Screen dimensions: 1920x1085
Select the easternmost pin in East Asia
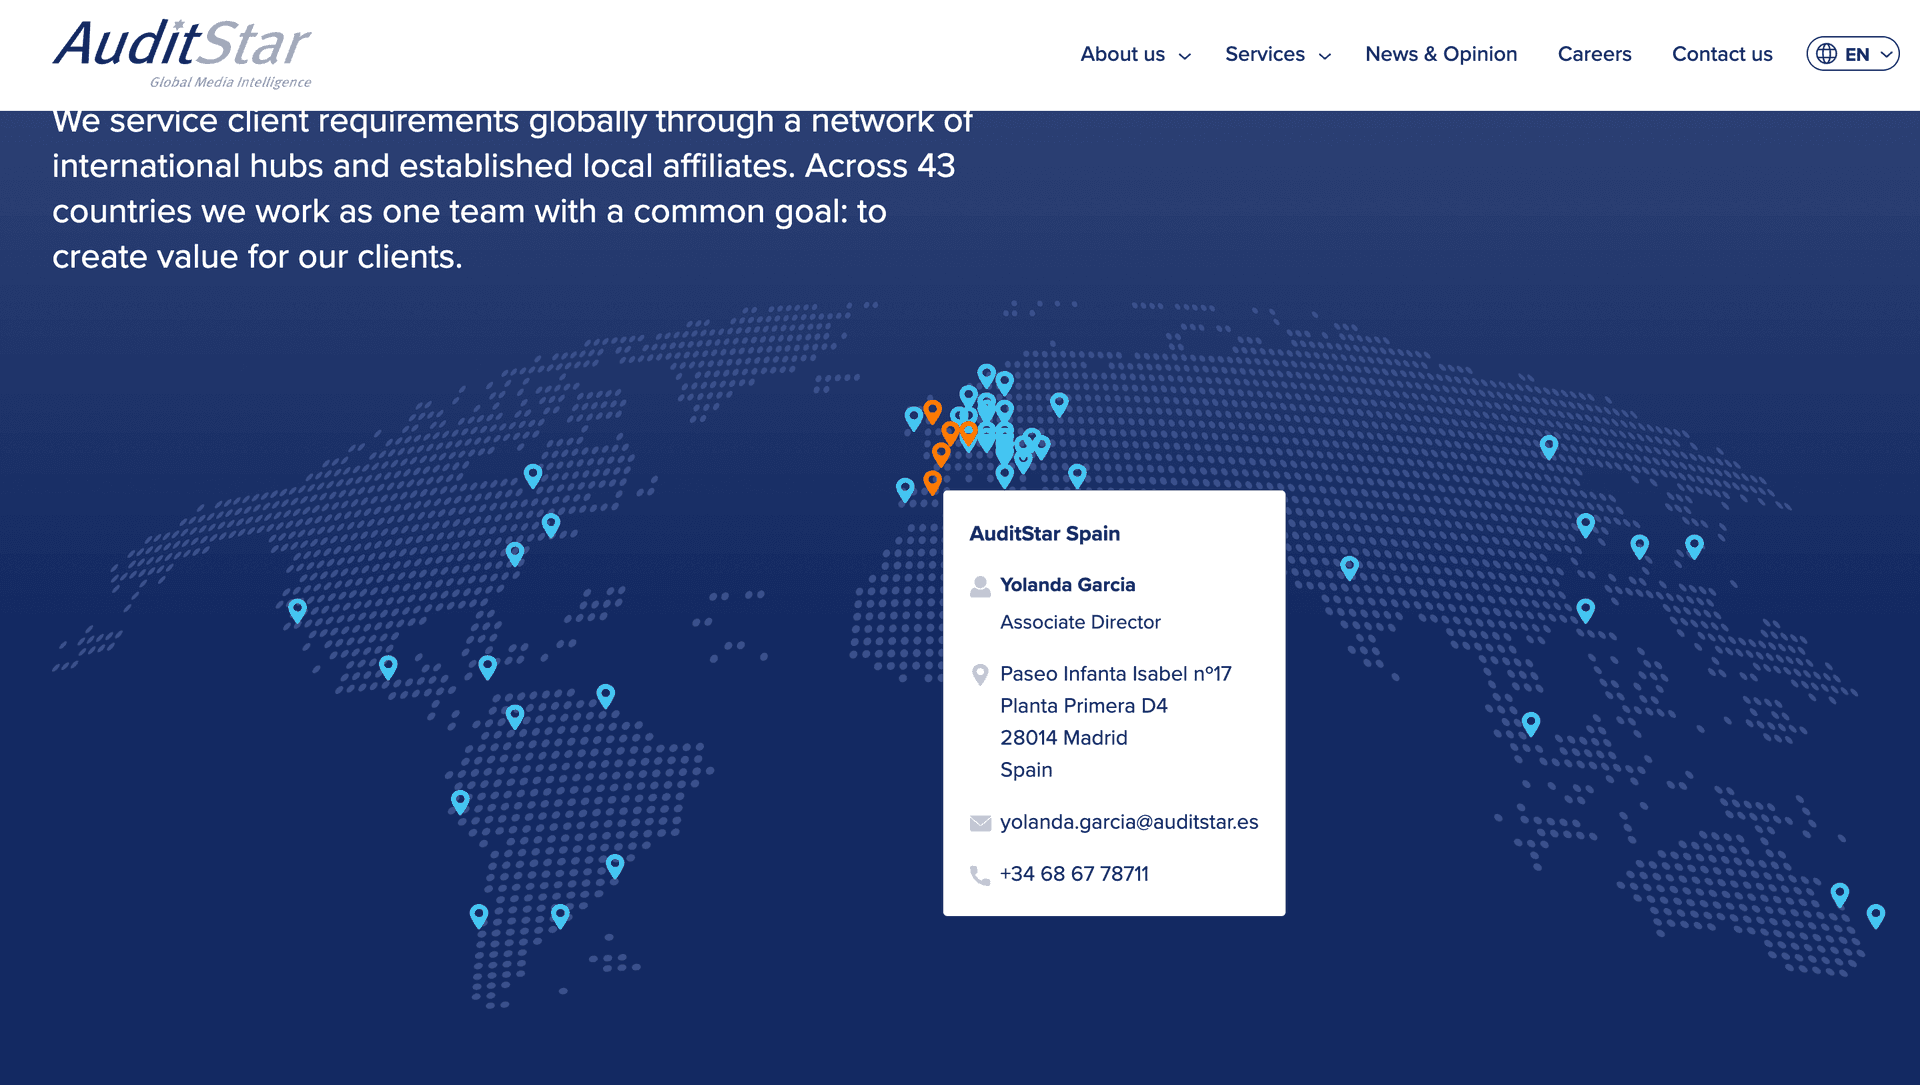coord(1694,546)
